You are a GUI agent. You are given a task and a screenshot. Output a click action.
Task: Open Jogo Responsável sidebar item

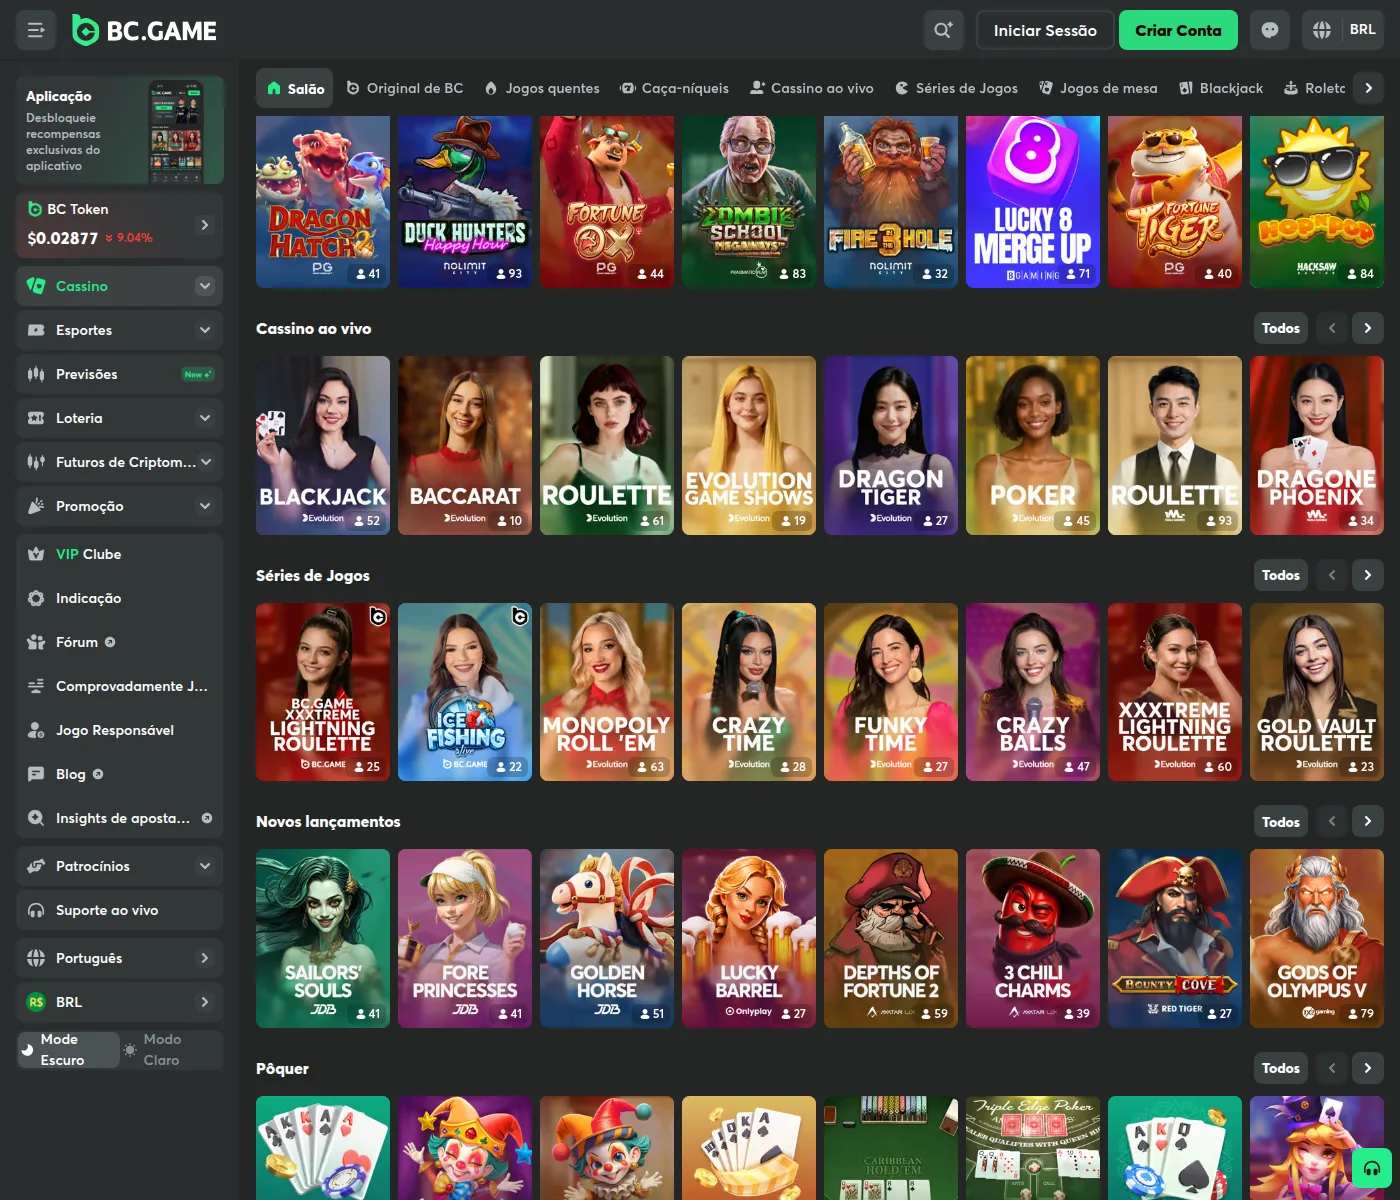[x=120, y=730]
